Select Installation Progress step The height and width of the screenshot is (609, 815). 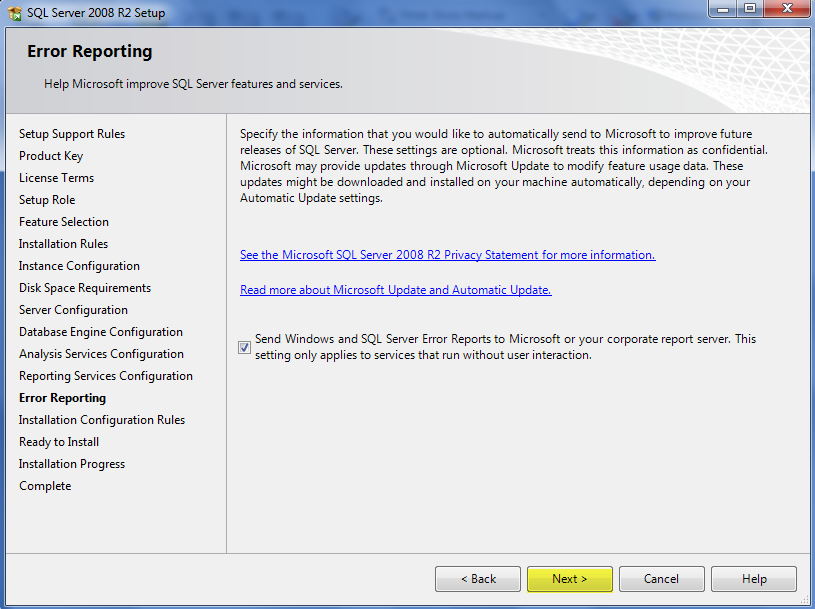click(x=72, y=464)
